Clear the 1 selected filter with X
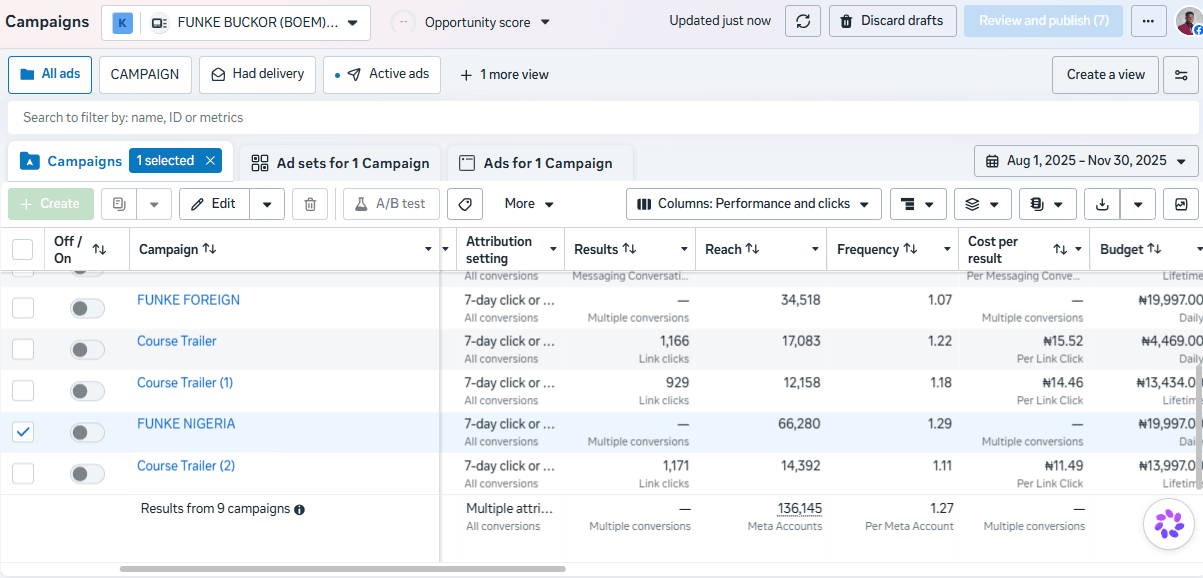This screenshot has height=578, width=1203. 210,161
